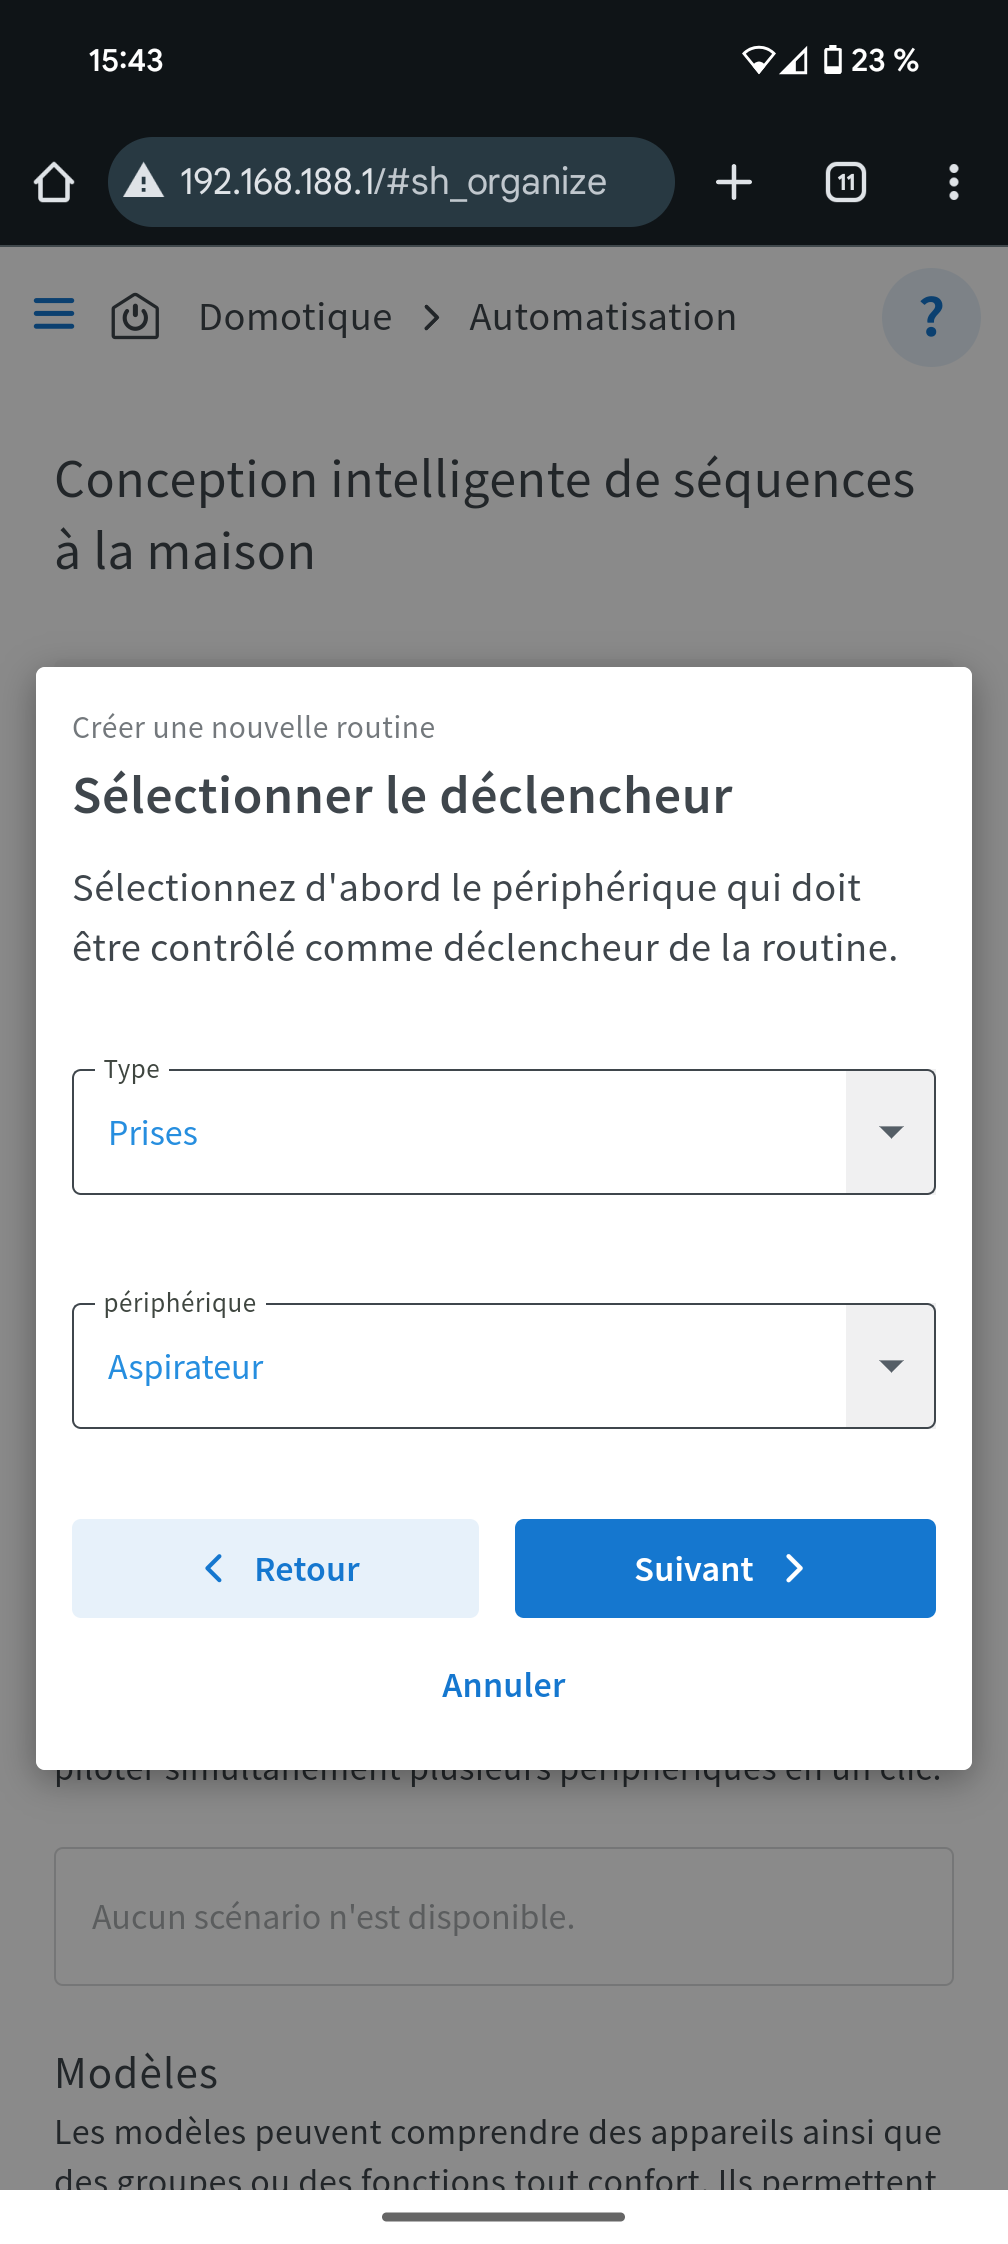Image resolution: width=1008 pixels, height=2244 pixels.
Task: Tap the breadcrumb chevron separator
Action: [x=431, y=318]
